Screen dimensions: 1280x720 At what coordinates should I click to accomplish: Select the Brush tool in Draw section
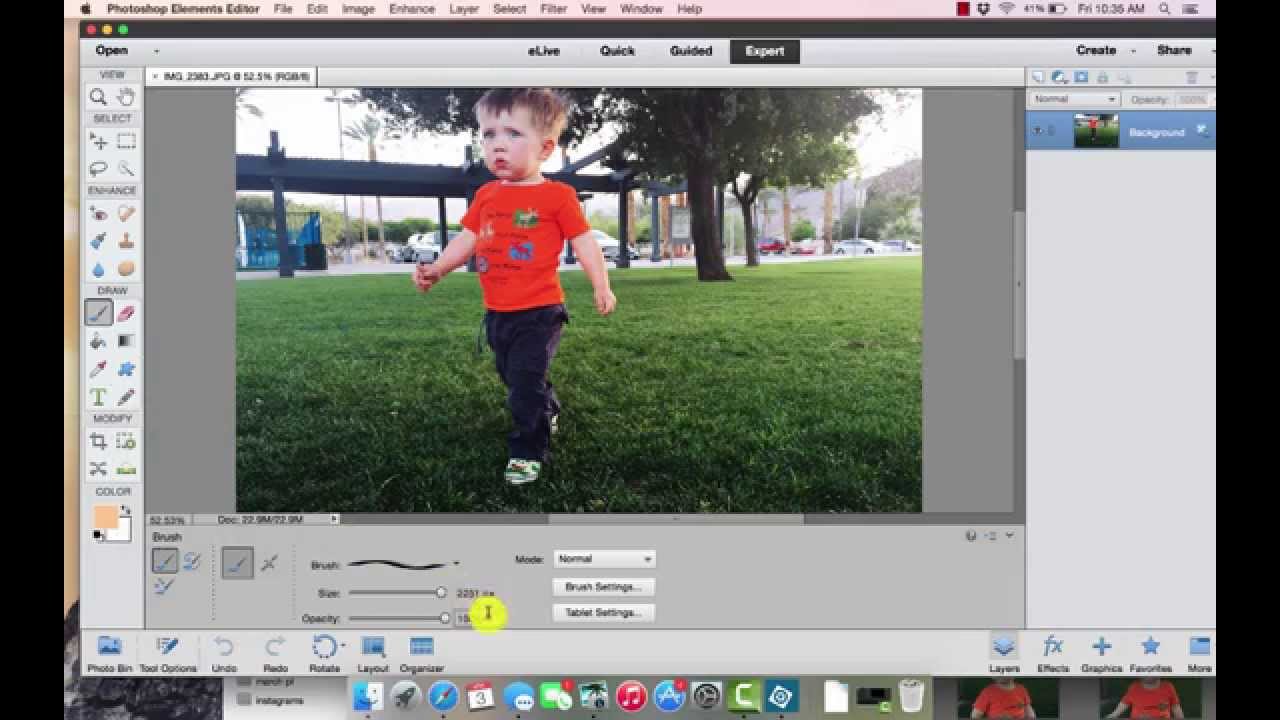point(98,313)
